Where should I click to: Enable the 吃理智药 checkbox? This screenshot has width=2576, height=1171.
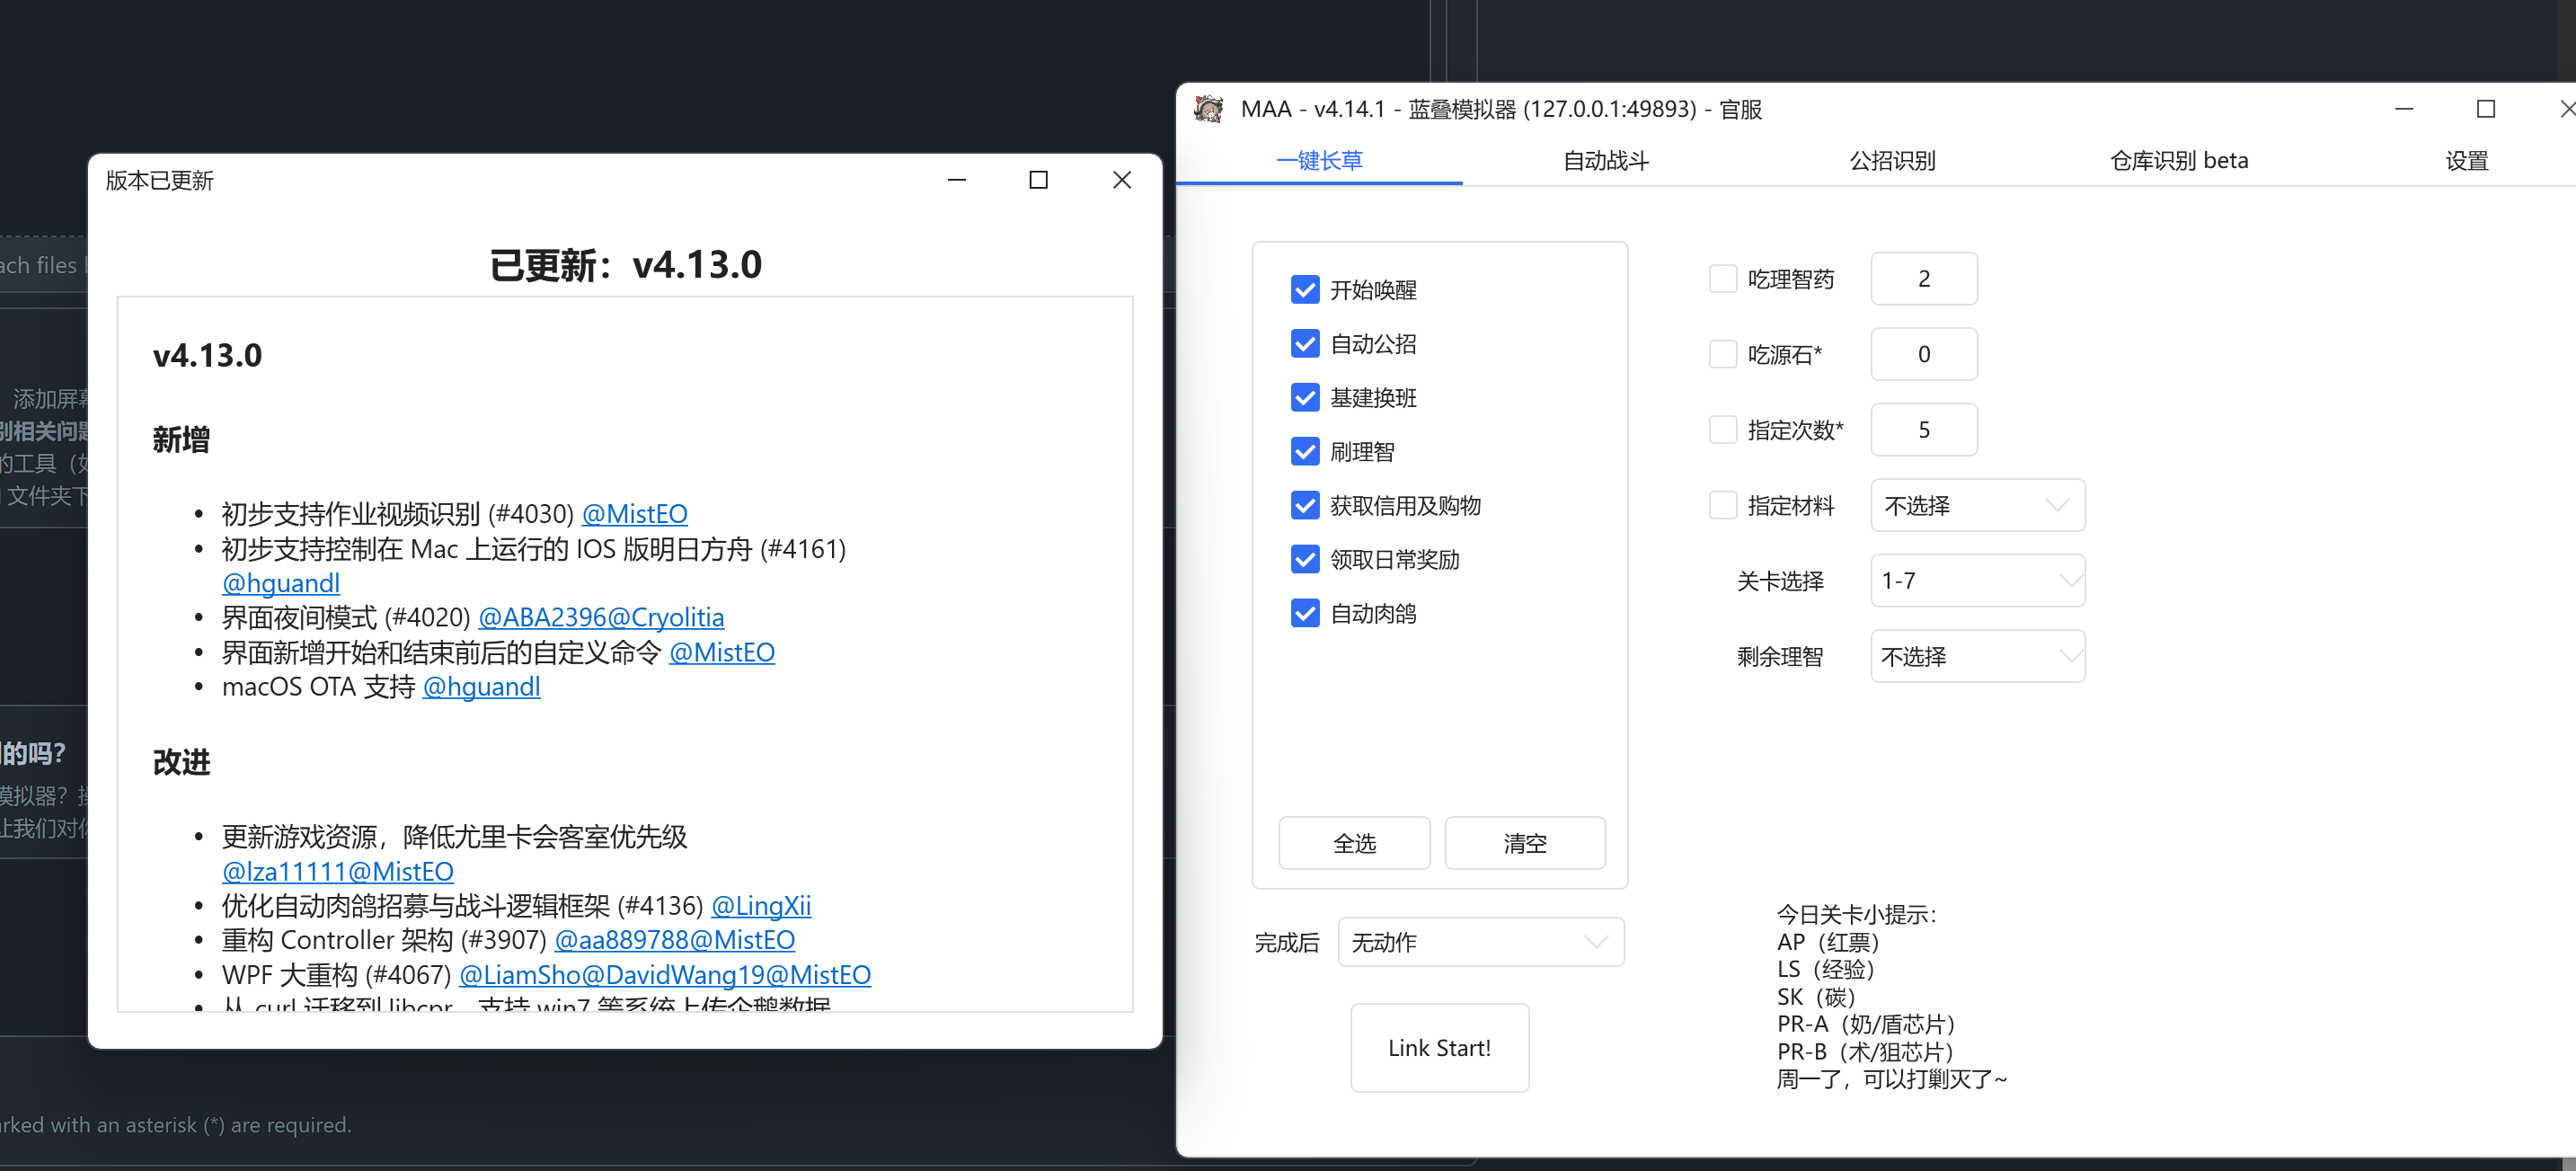click(x=1722, y=279)
